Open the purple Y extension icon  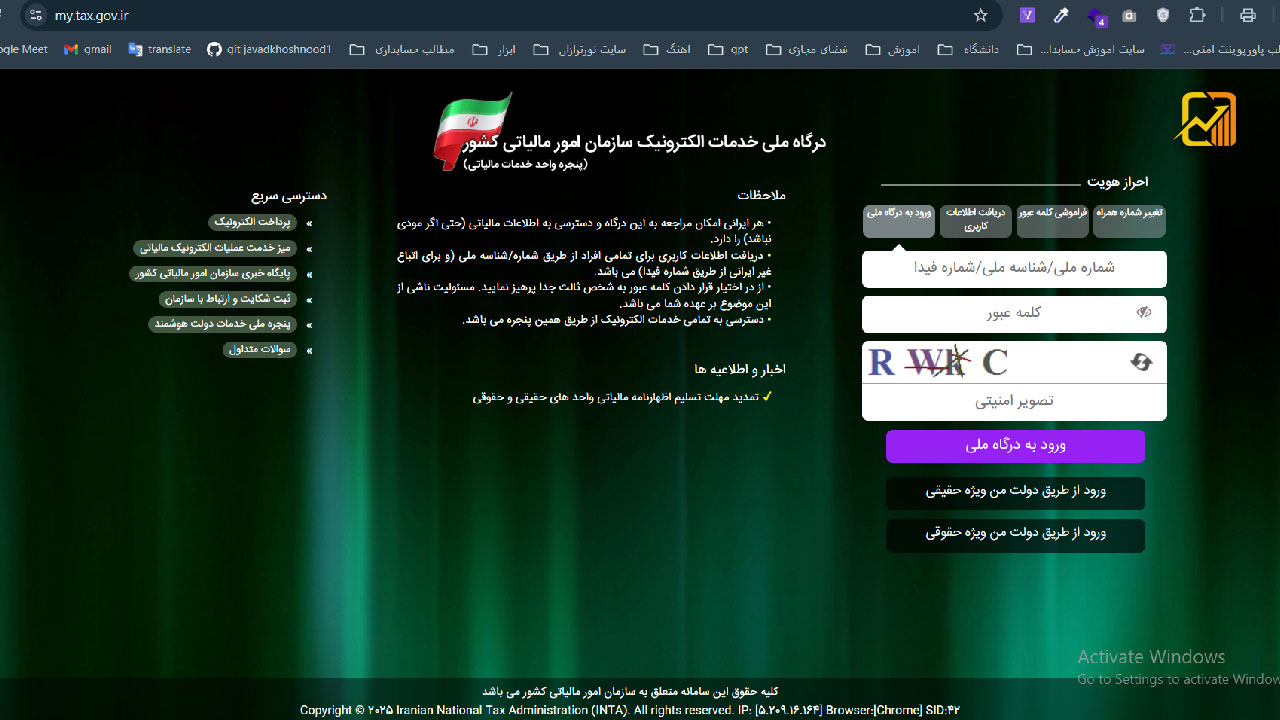(1027, 15)
